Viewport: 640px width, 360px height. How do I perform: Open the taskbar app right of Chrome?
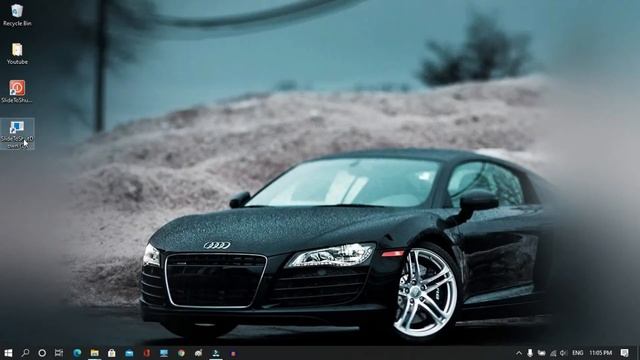[198, 353]
